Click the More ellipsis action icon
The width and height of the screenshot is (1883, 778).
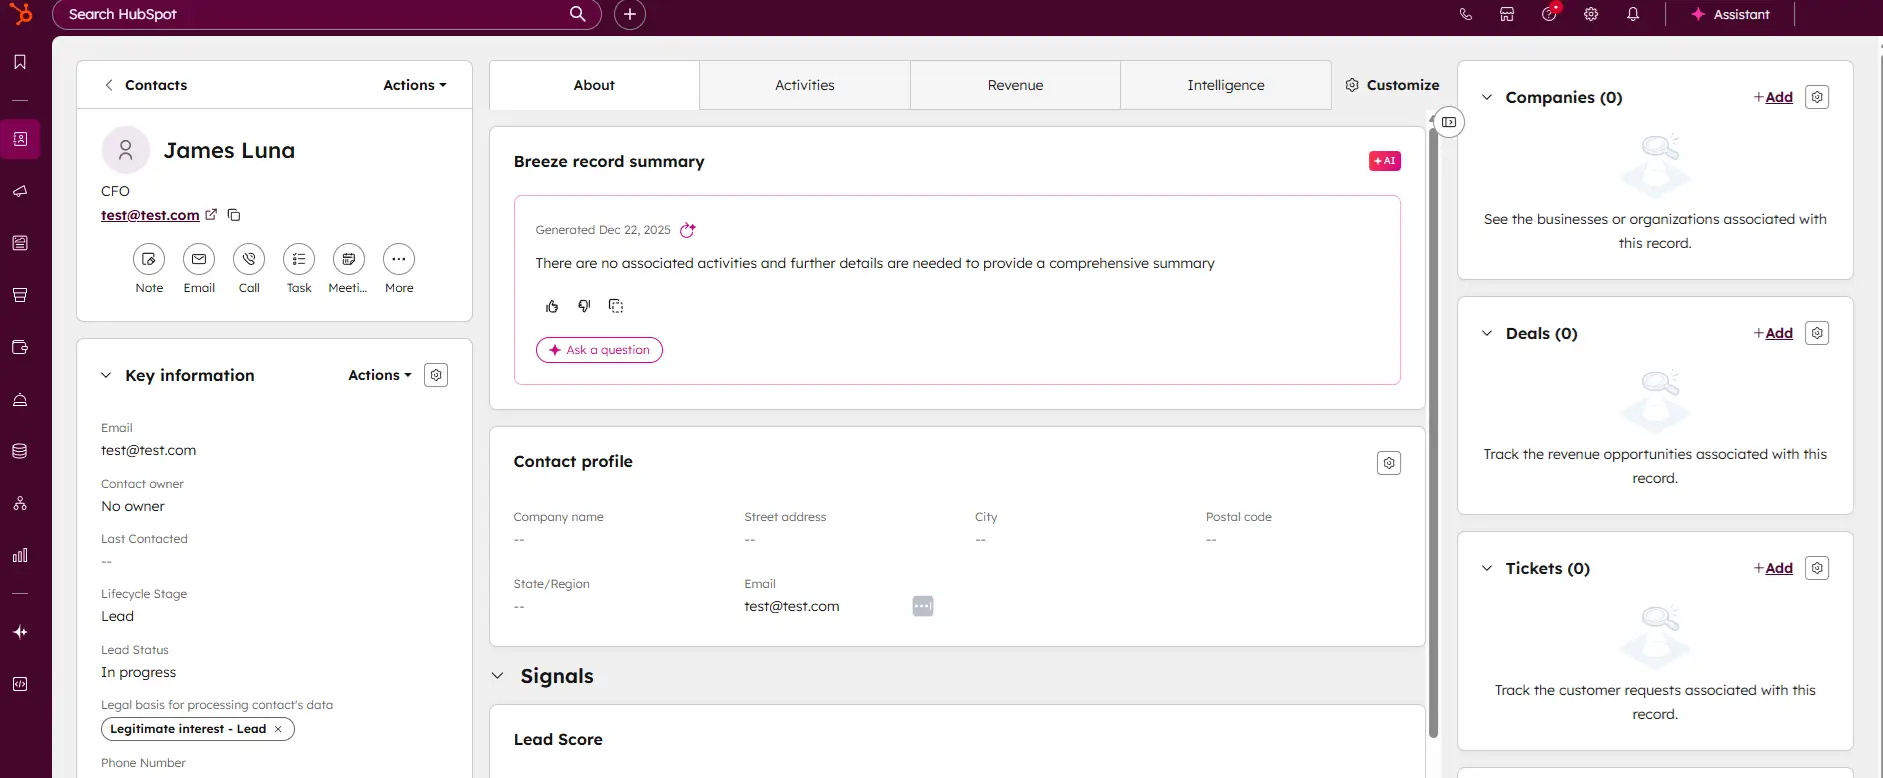coord(399,259)
